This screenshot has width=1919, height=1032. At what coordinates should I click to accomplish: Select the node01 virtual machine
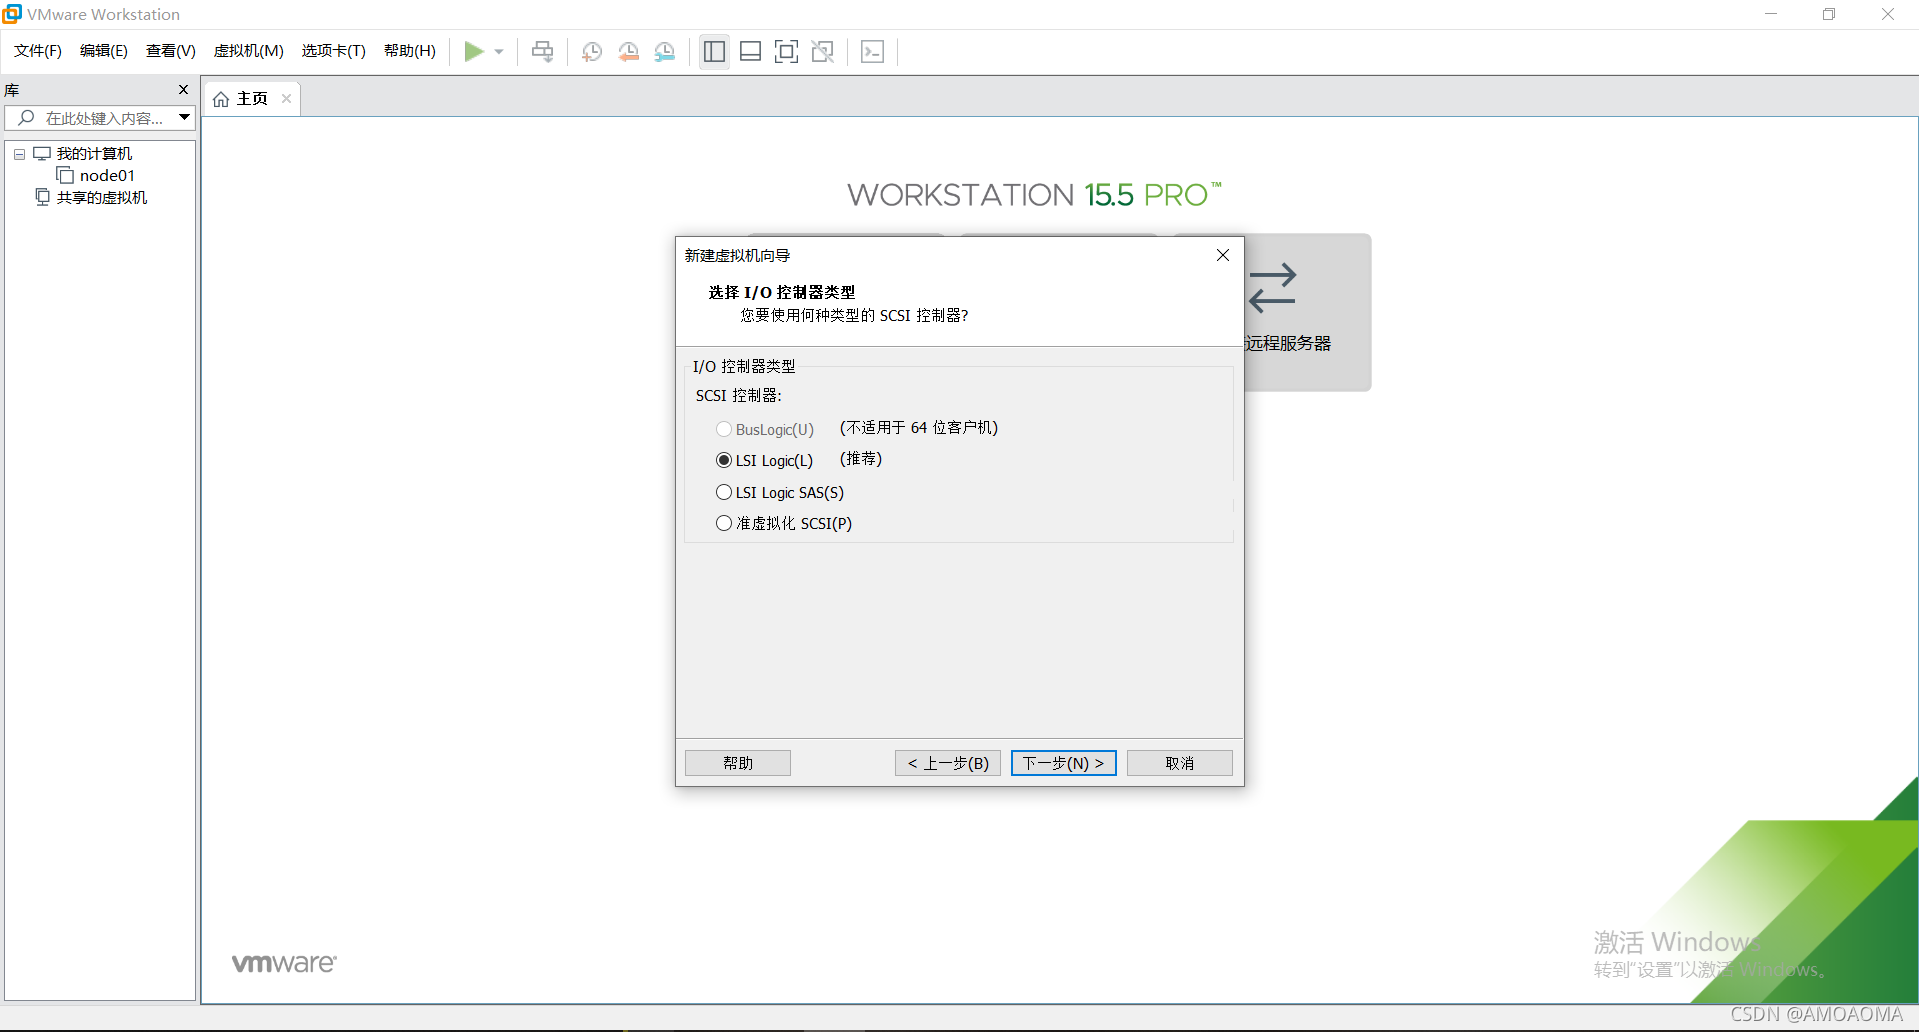pos(107,176)
